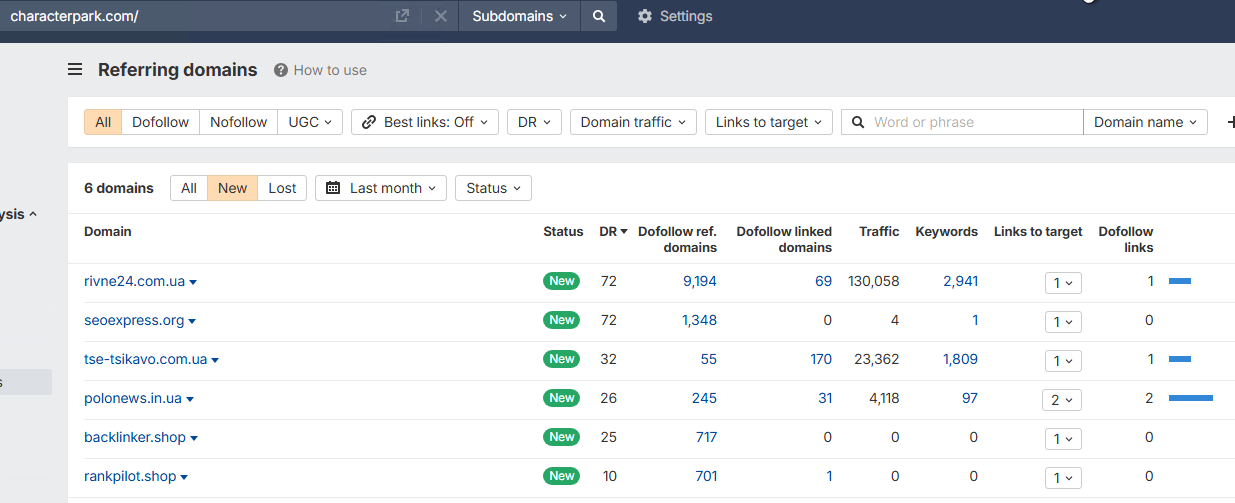Clear the URL with the X icon
The image size is (1235, 503).
coord(440,16)
